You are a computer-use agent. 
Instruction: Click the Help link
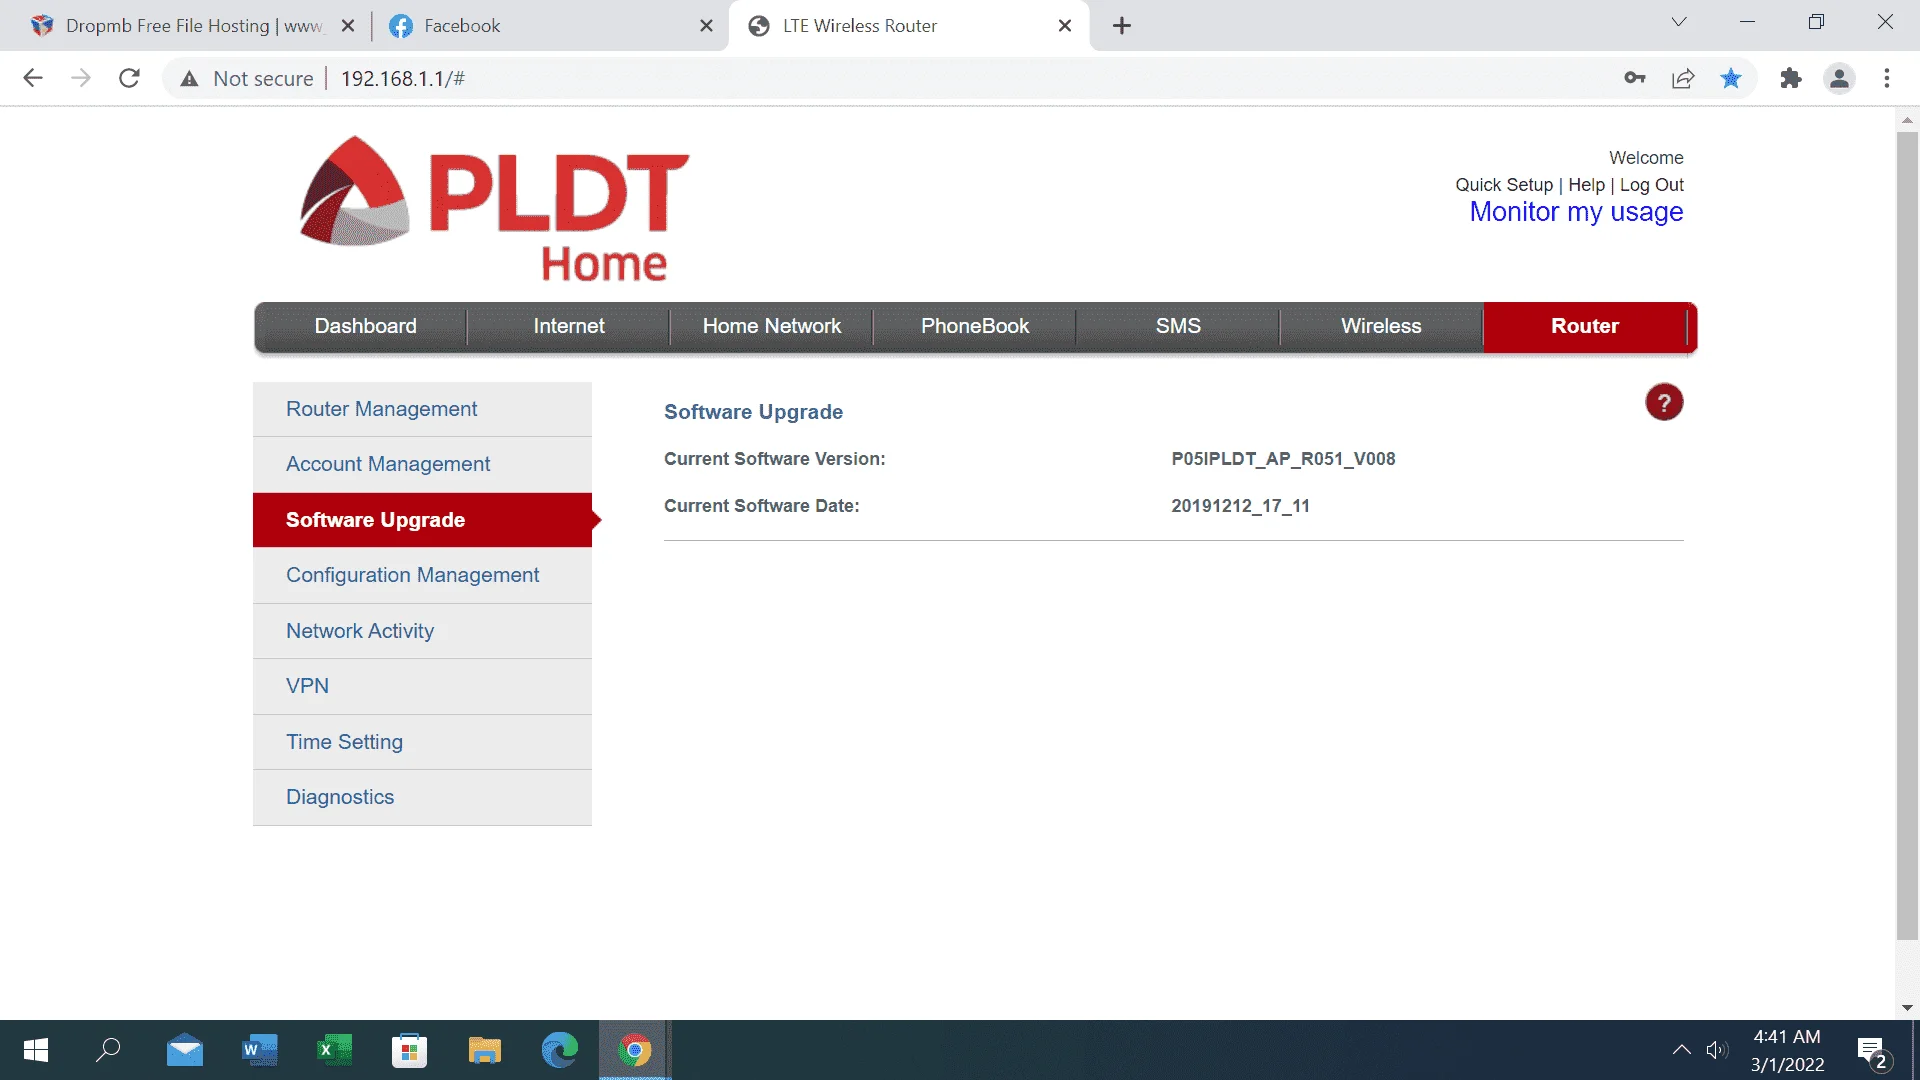[1586, 185]
